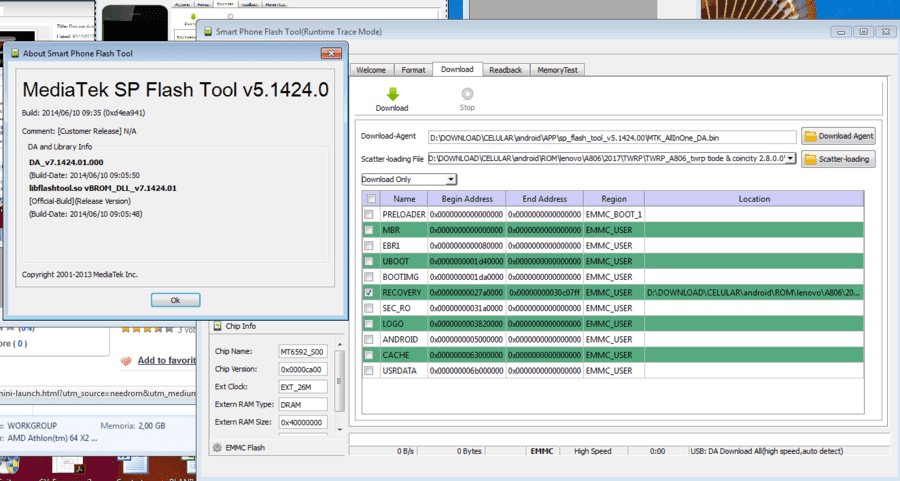Select the Download tab

point(457,69)
